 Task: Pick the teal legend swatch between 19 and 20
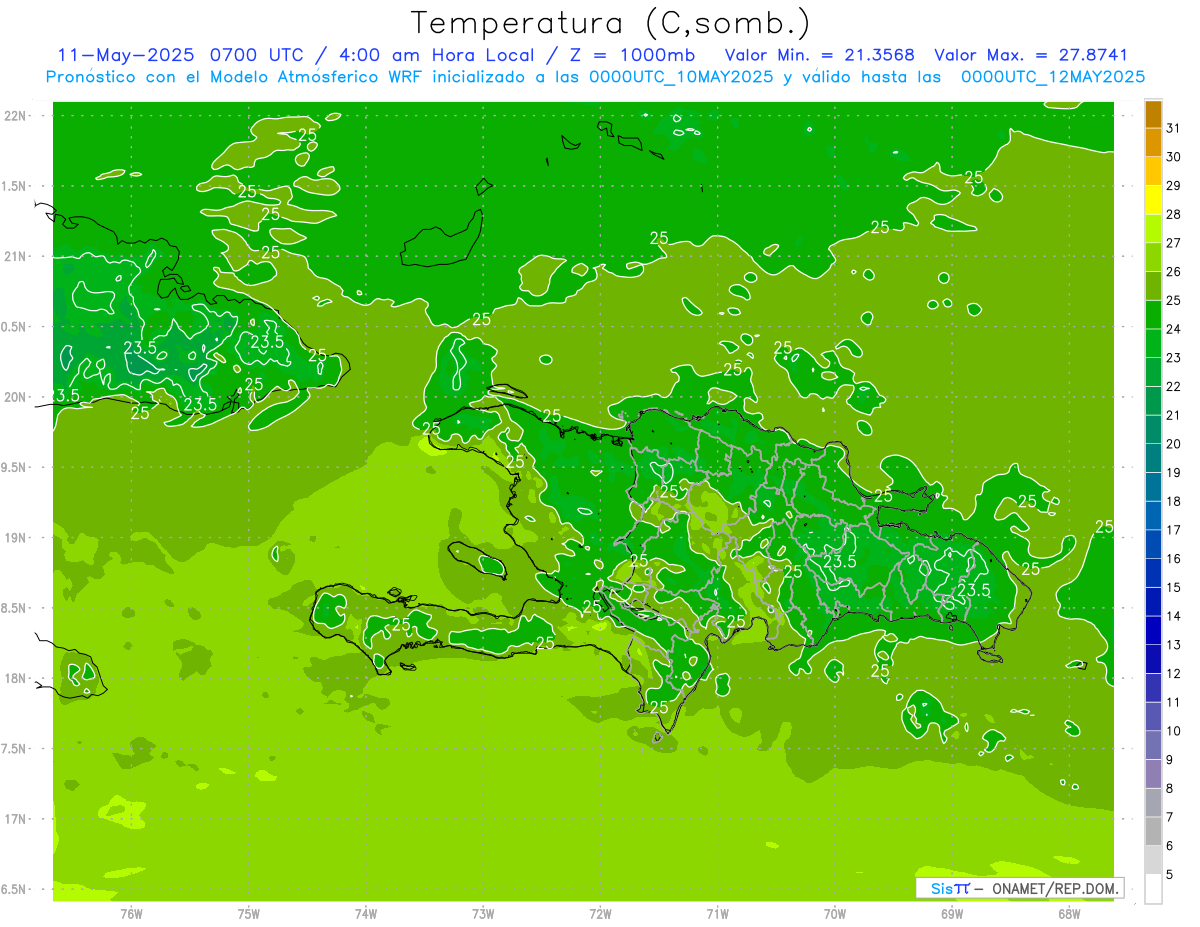(1154, 458)
